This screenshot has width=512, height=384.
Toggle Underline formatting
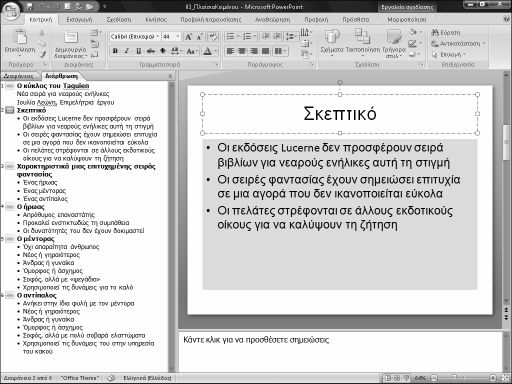pyautogui.click(x=139, y=51)
